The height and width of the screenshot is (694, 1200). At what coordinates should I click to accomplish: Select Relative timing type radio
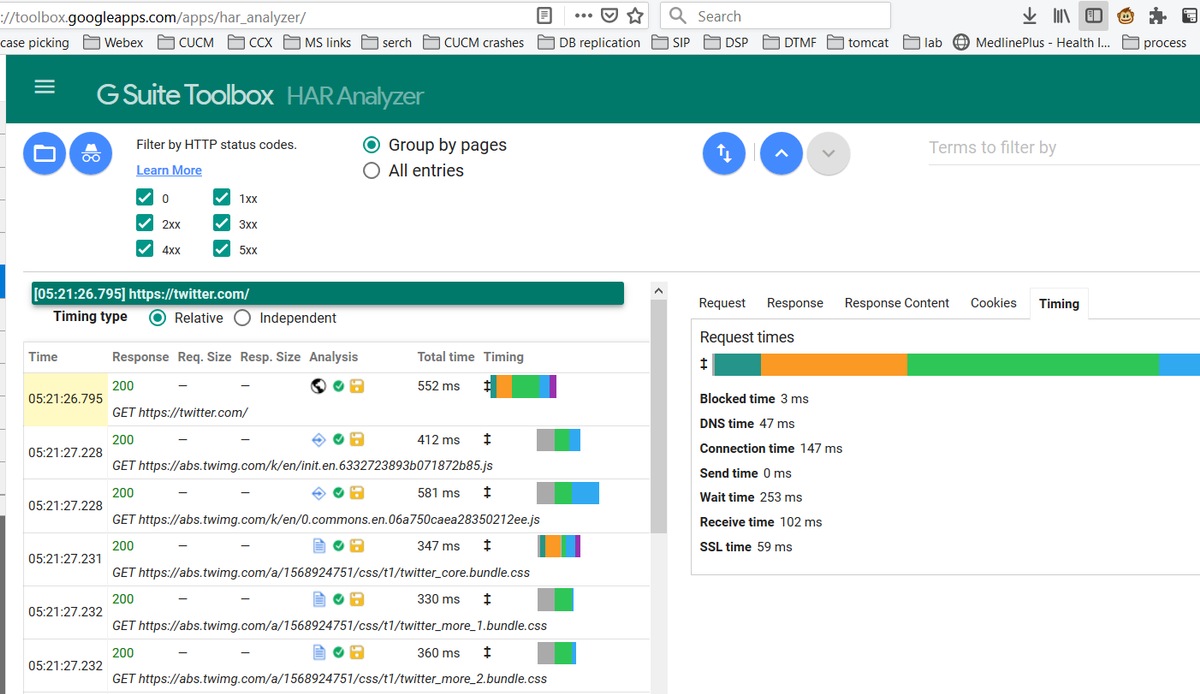point(157,318)
